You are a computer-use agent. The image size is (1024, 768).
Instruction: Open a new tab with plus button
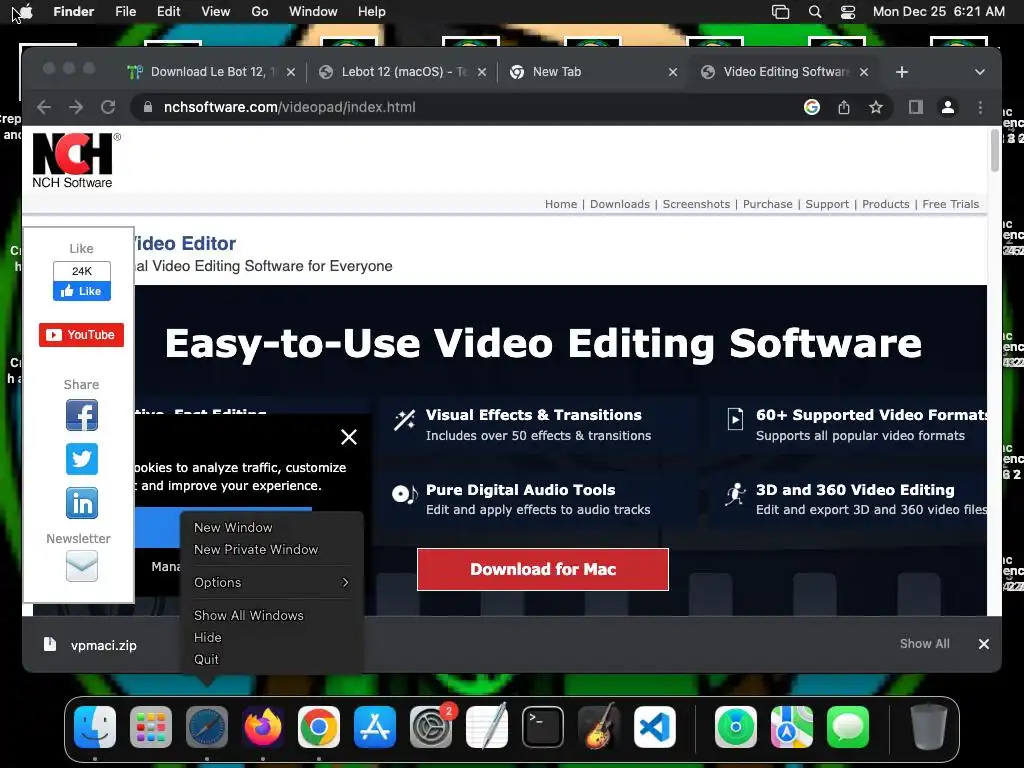coord(902,72)
